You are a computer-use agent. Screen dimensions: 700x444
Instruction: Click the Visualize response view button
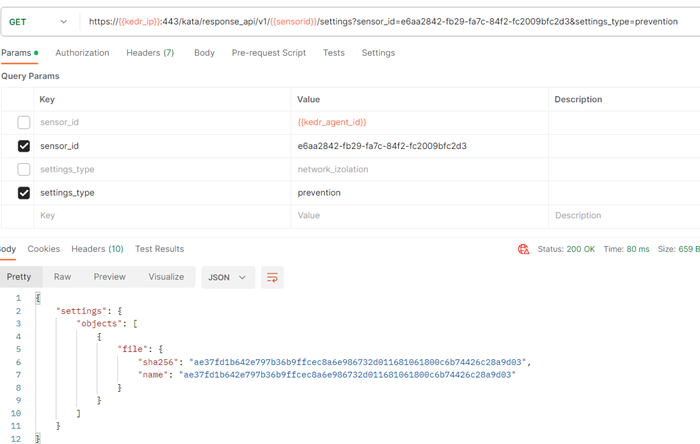(x=166, y=277)
